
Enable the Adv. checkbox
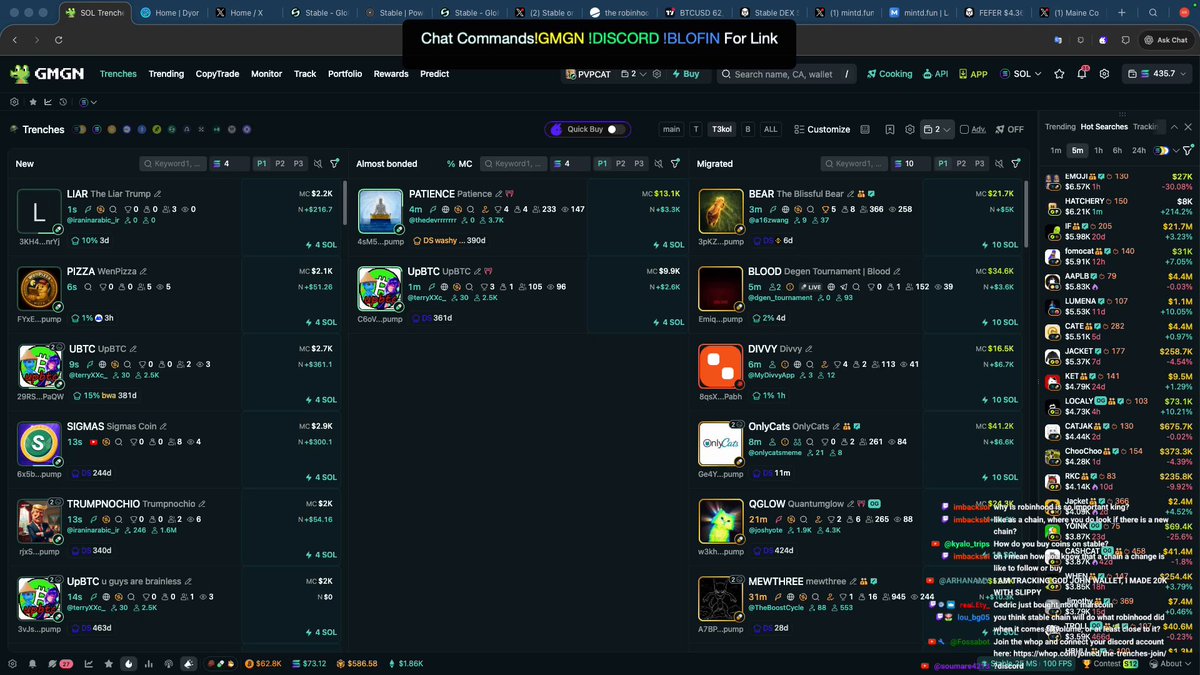point(964,129)
